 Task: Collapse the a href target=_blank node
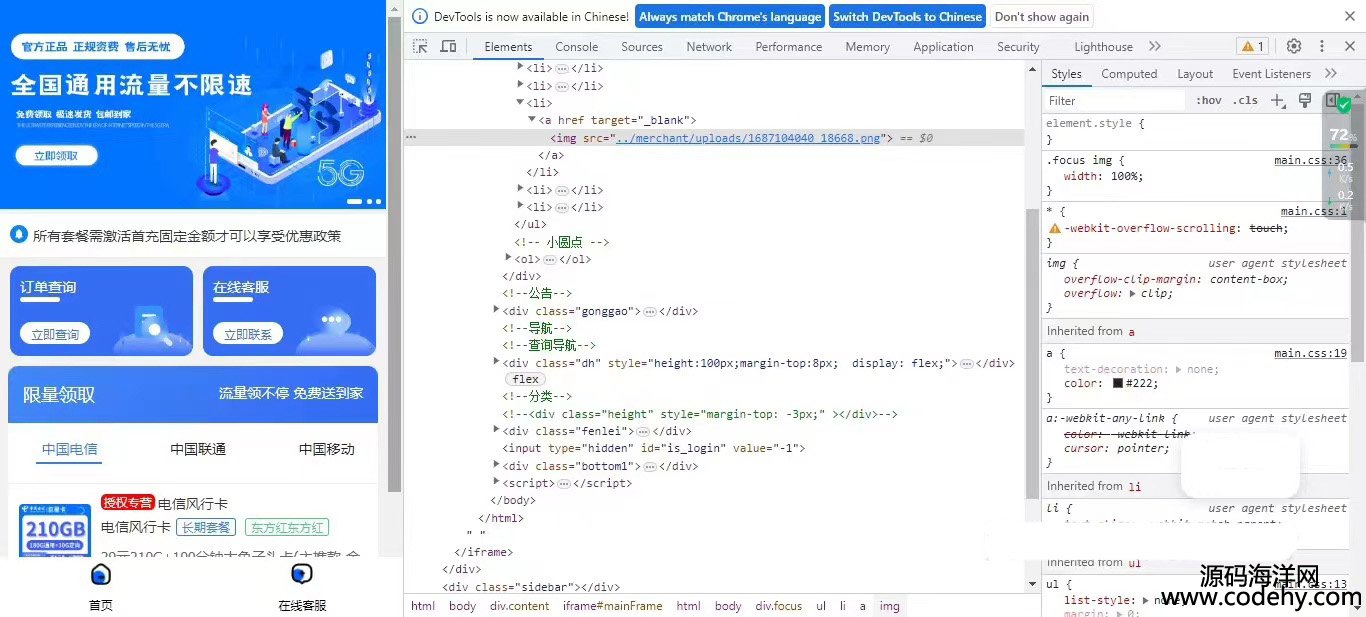[x=532, y=120]
